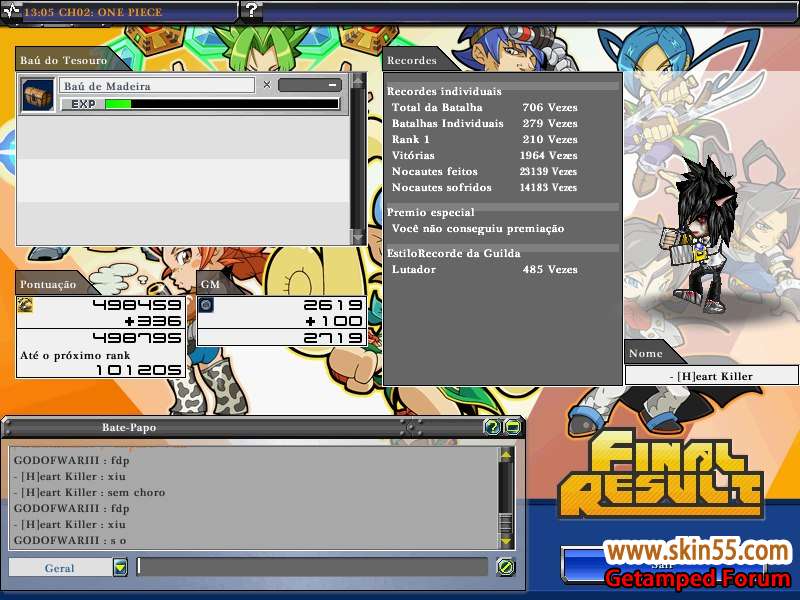Click Batalhas Individuais record row
Viewport: 800px width, 600px height.
click(x=485, y=123)
